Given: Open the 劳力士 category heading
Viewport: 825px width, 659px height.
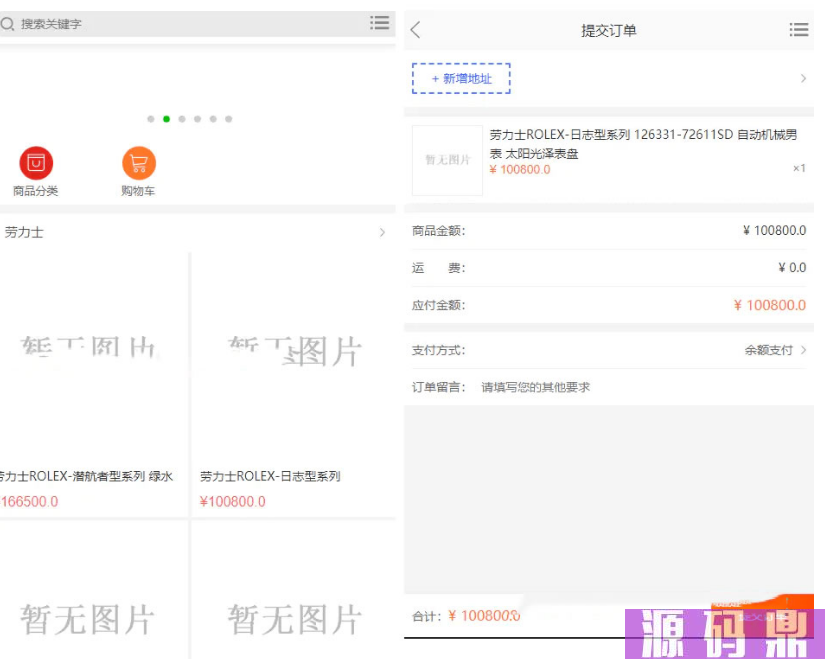Looking at the screenshot, I should click(x=24, y=232).
